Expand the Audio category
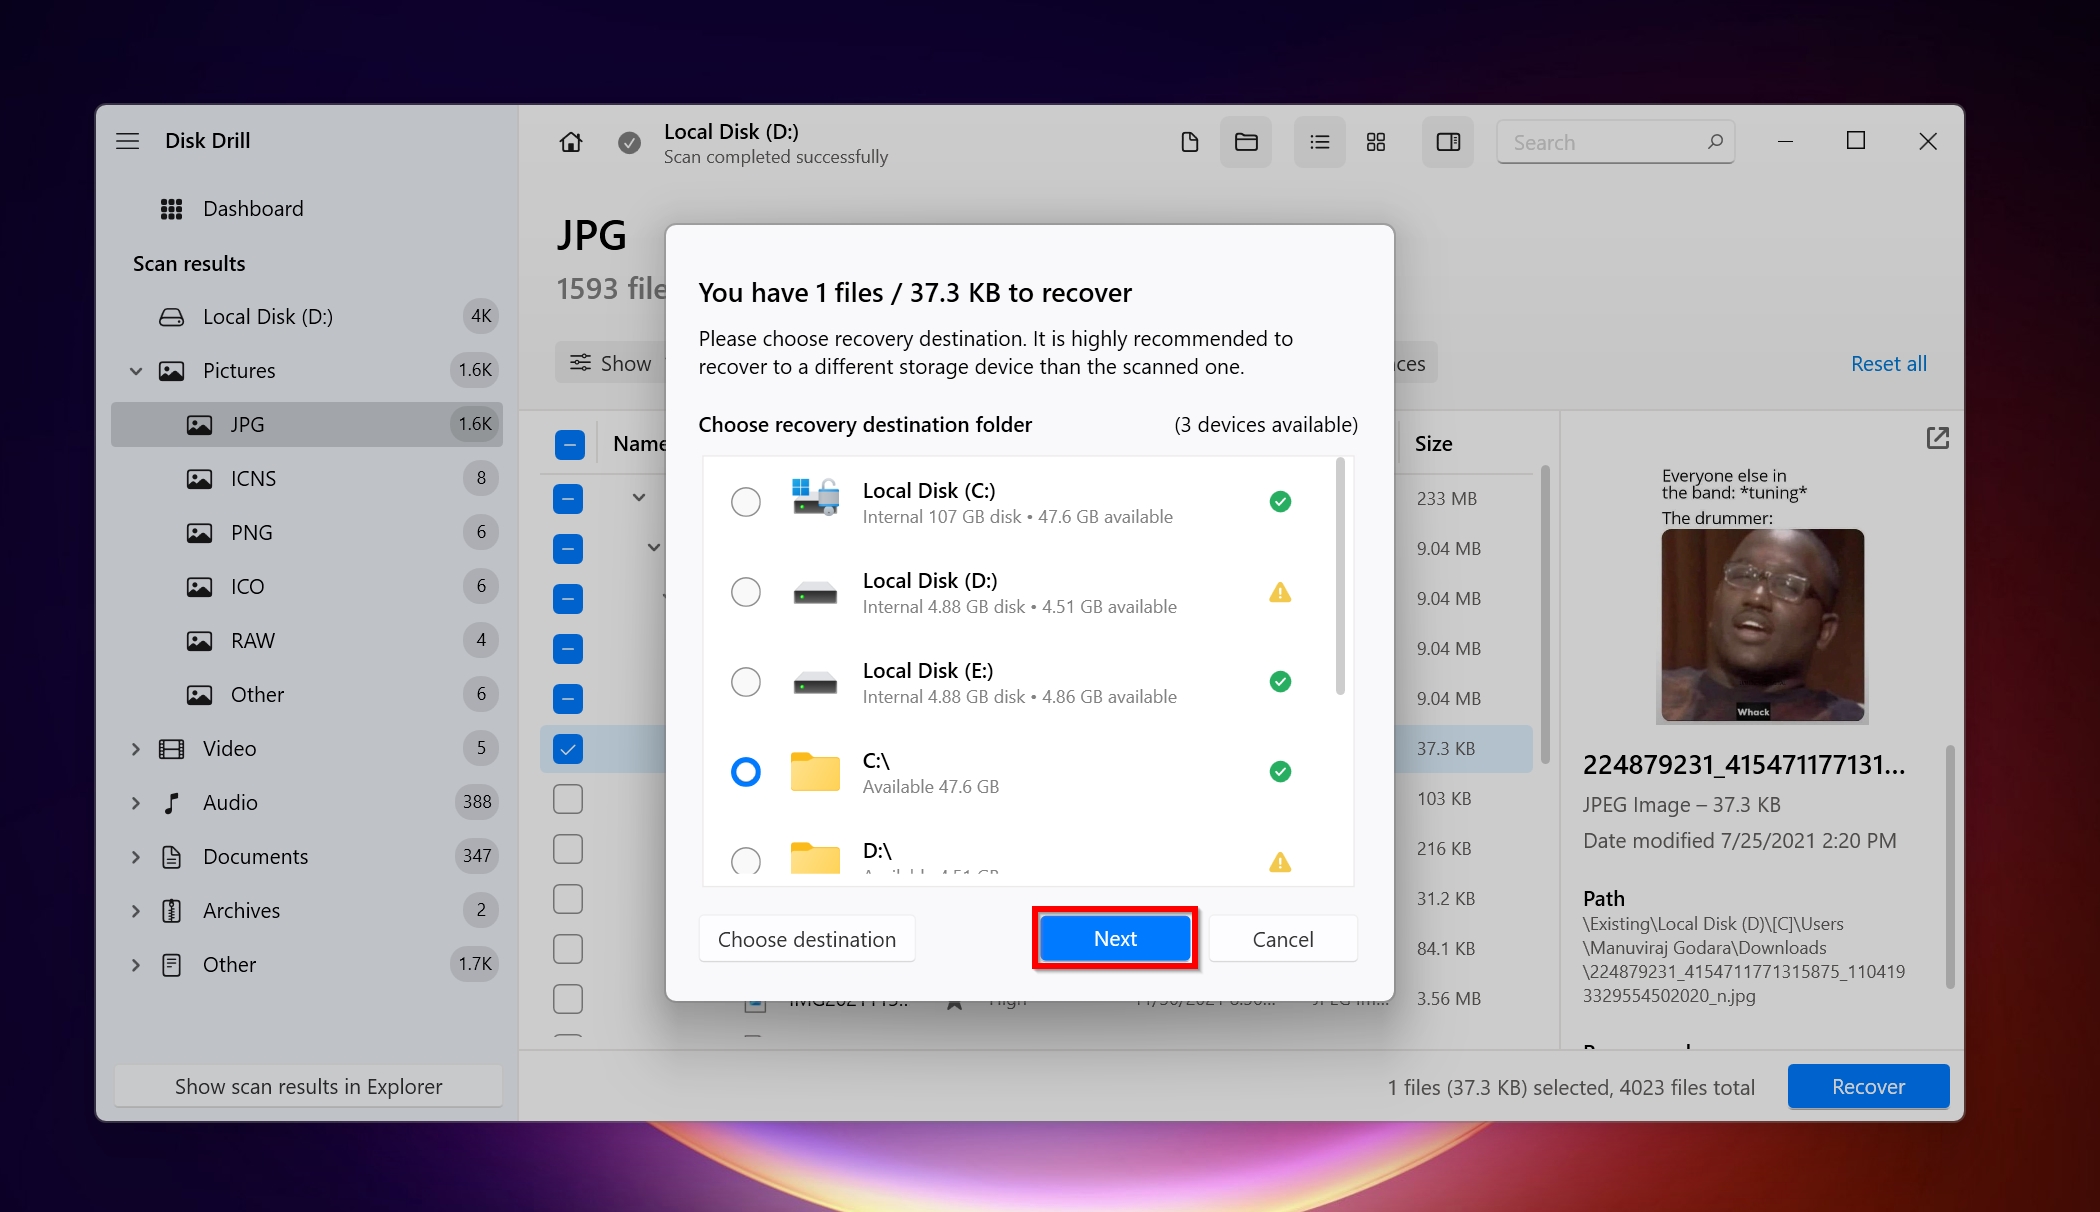 coord(136,803)
